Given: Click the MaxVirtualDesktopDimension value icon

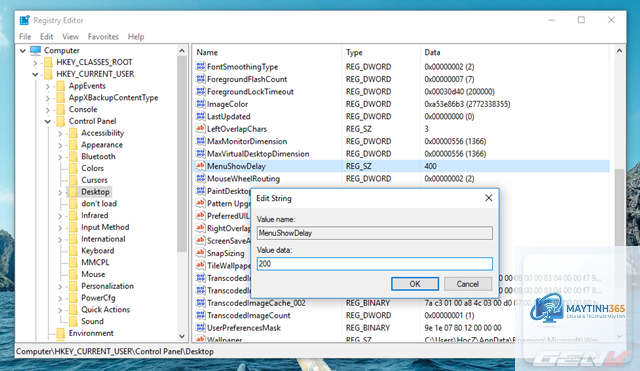Looking at the screenshot, I should click(x=200, y=153).
